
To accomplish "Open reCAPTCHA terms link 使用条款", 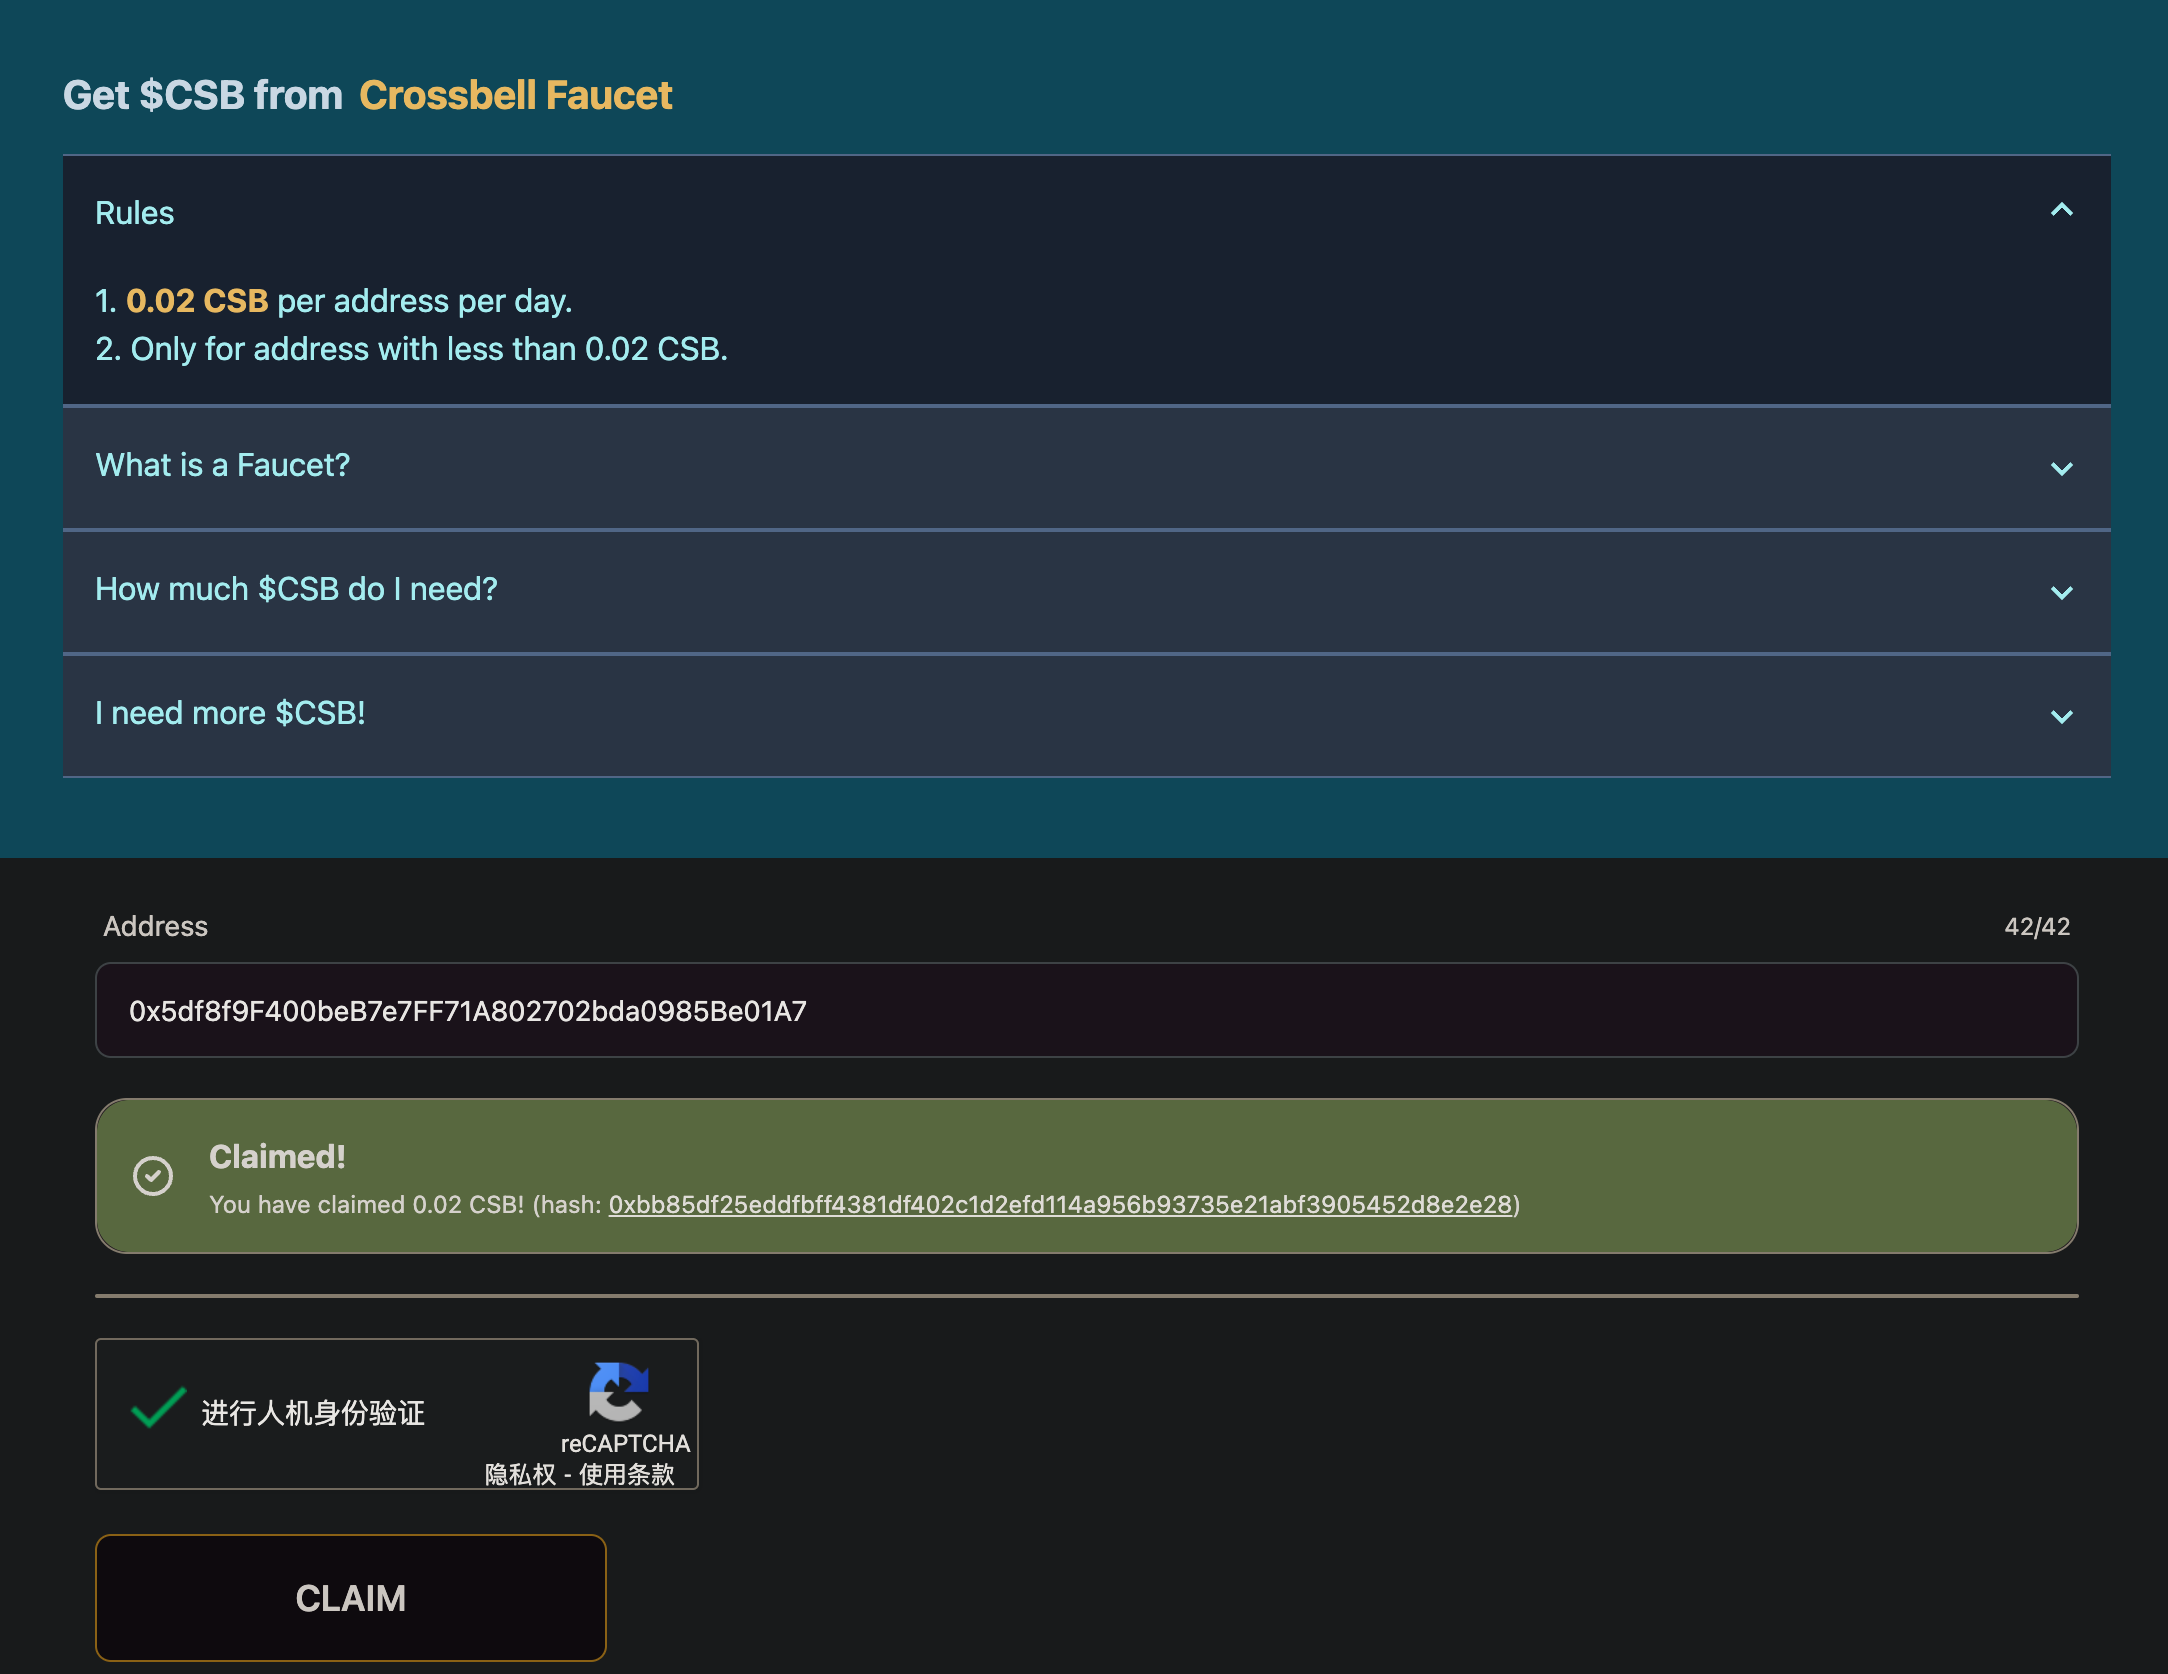I will click(627, 1474).
